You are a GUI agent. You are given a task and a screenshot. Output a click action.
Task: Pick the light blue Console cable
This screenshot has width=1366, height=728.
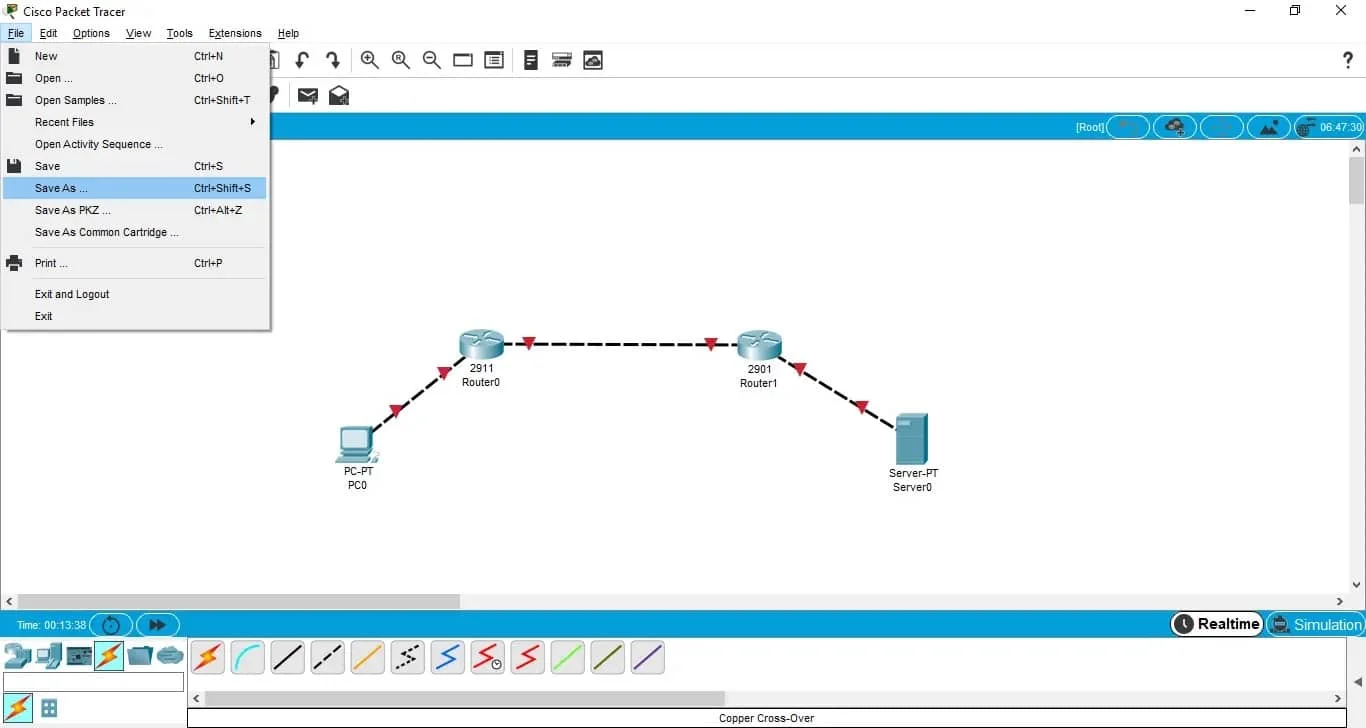coord(247,657)
